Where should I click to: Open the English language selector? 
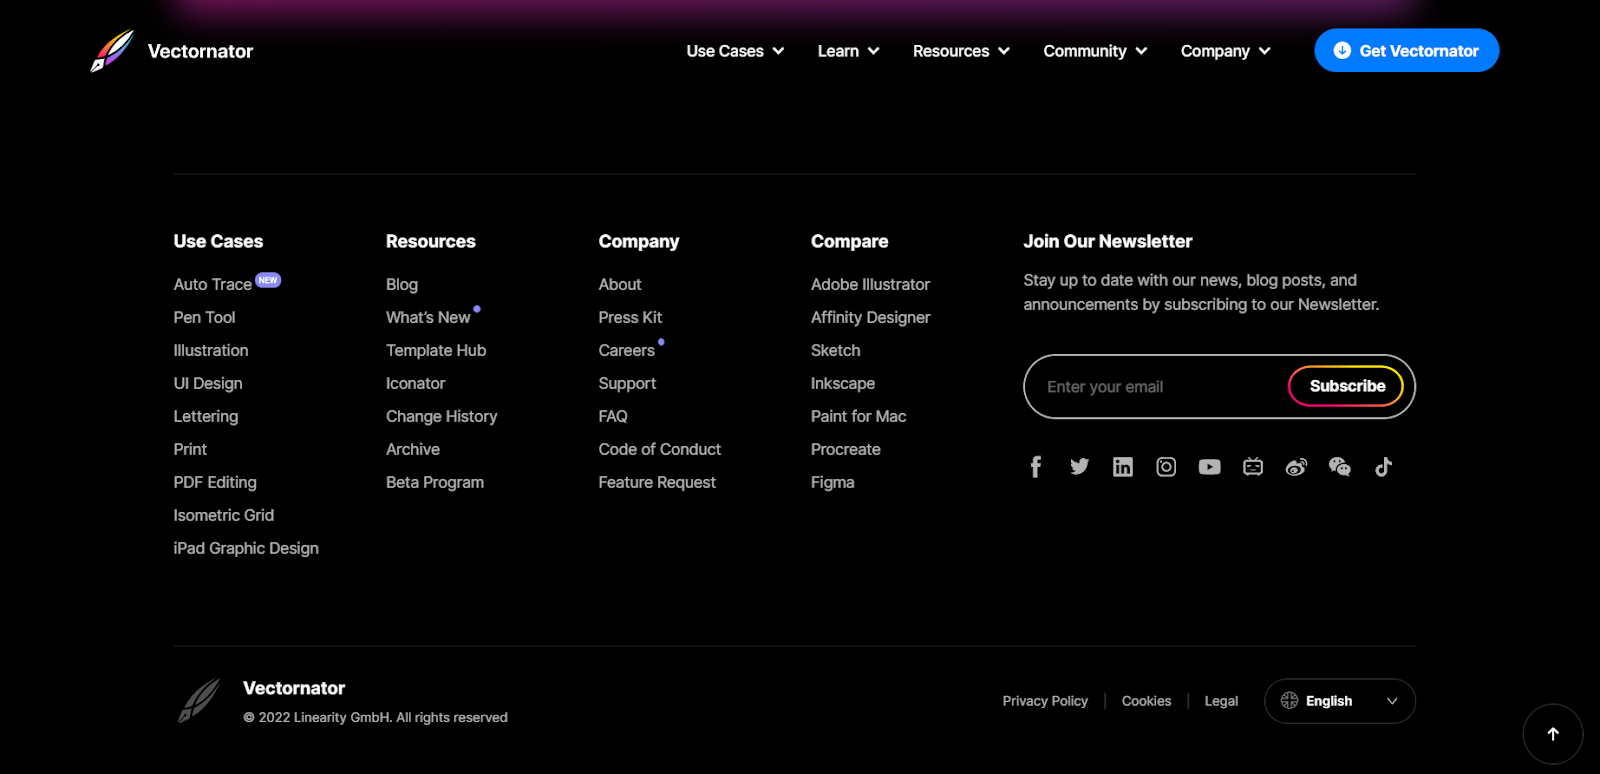(x=1340, y=701)
